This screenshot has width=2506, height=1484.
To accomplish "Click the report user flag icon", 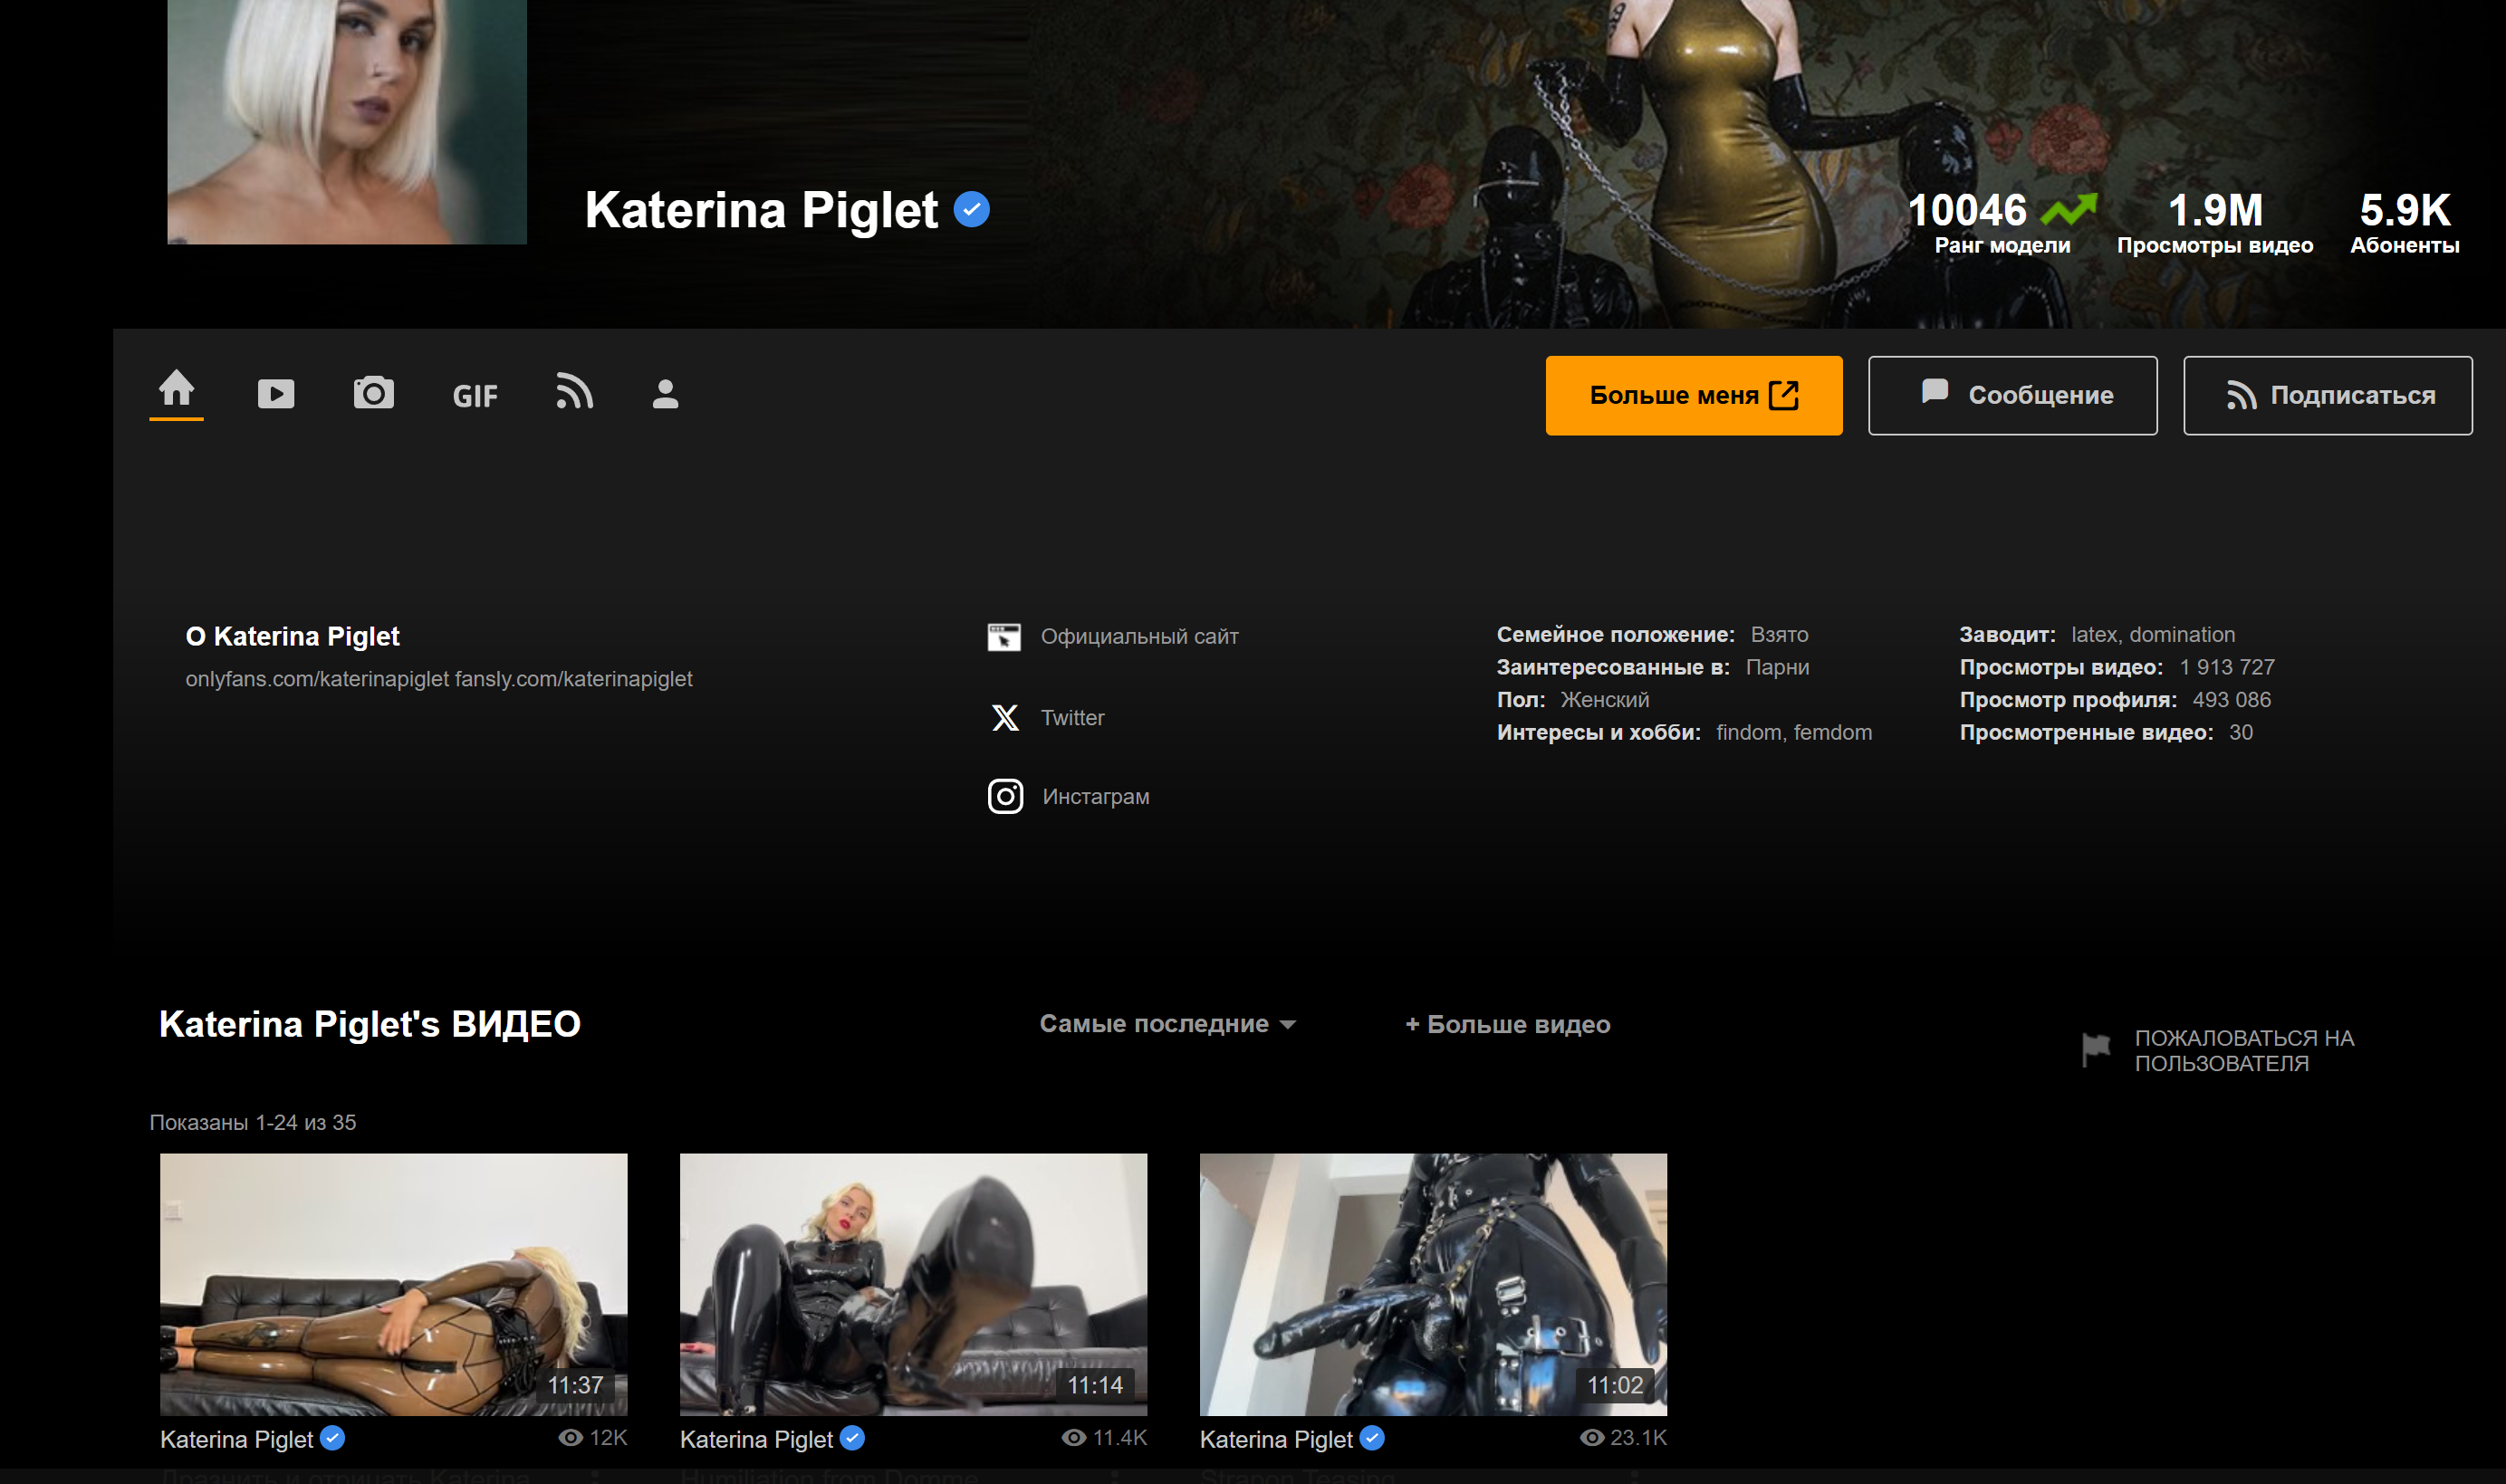I will 2096,1050.
